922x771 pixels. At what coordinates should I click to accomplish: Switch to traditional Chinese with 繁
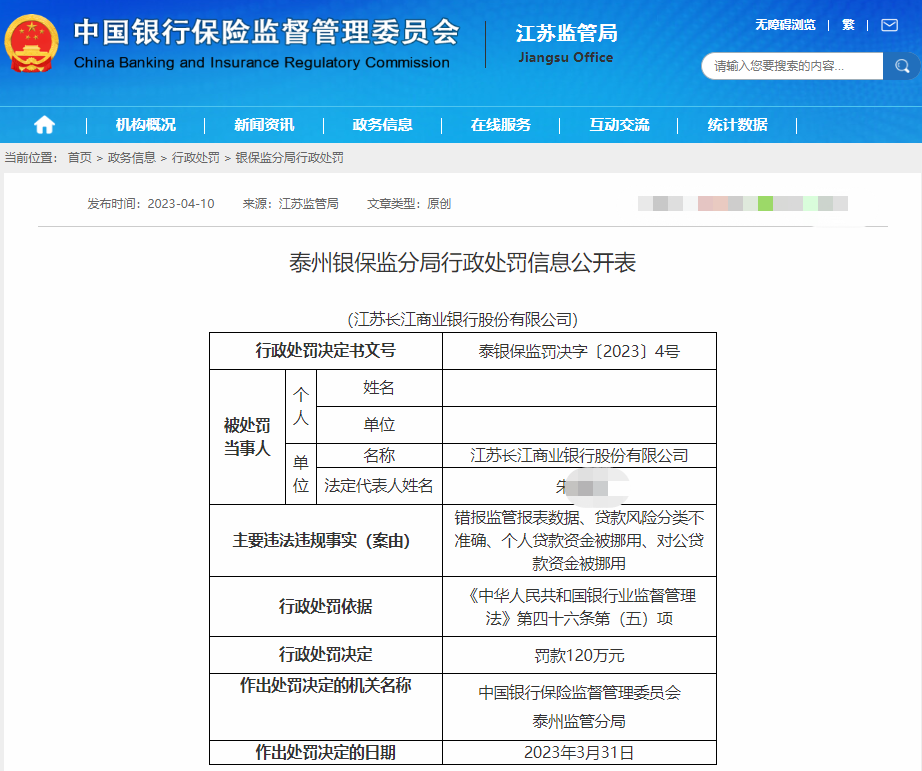[x=848, y=25]
